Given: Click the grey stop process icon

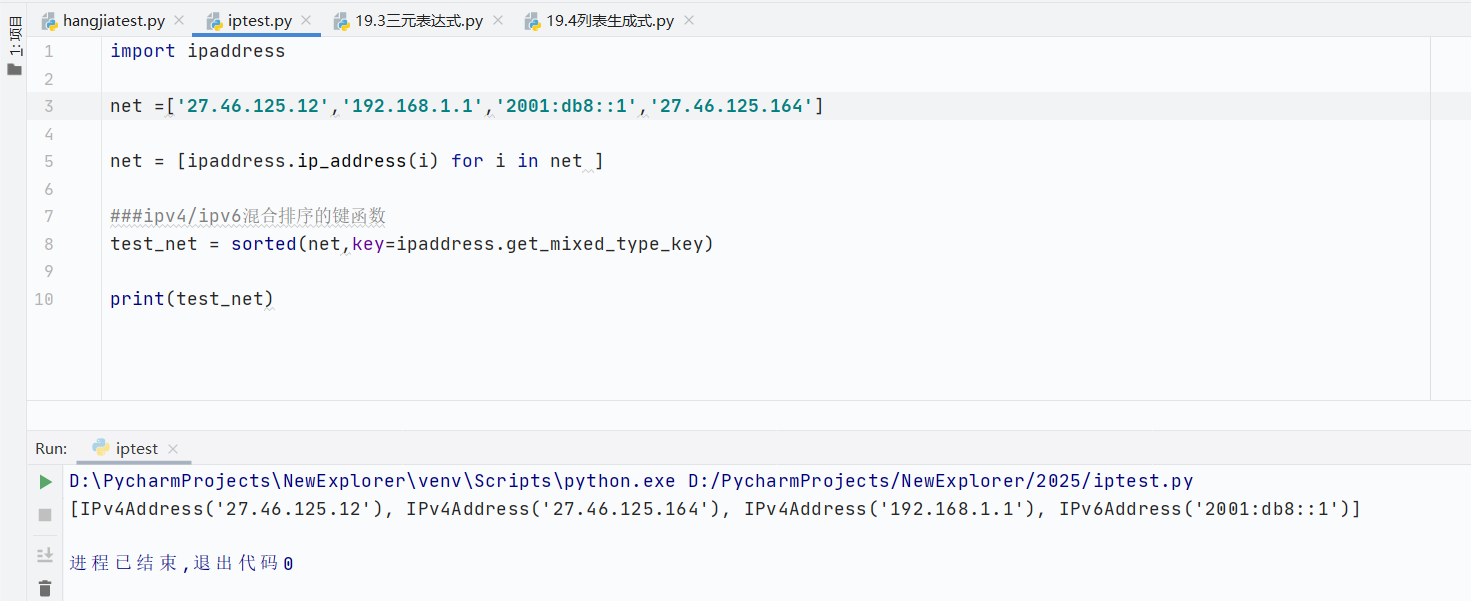Looking at the screenshot, I should click(45, 515).
